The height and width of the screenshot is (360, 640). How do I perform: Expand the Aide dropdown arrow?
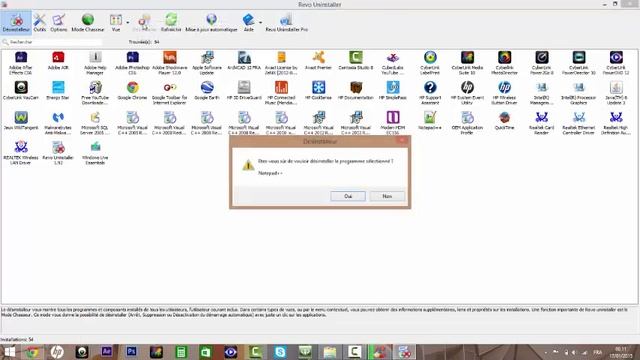260,22
